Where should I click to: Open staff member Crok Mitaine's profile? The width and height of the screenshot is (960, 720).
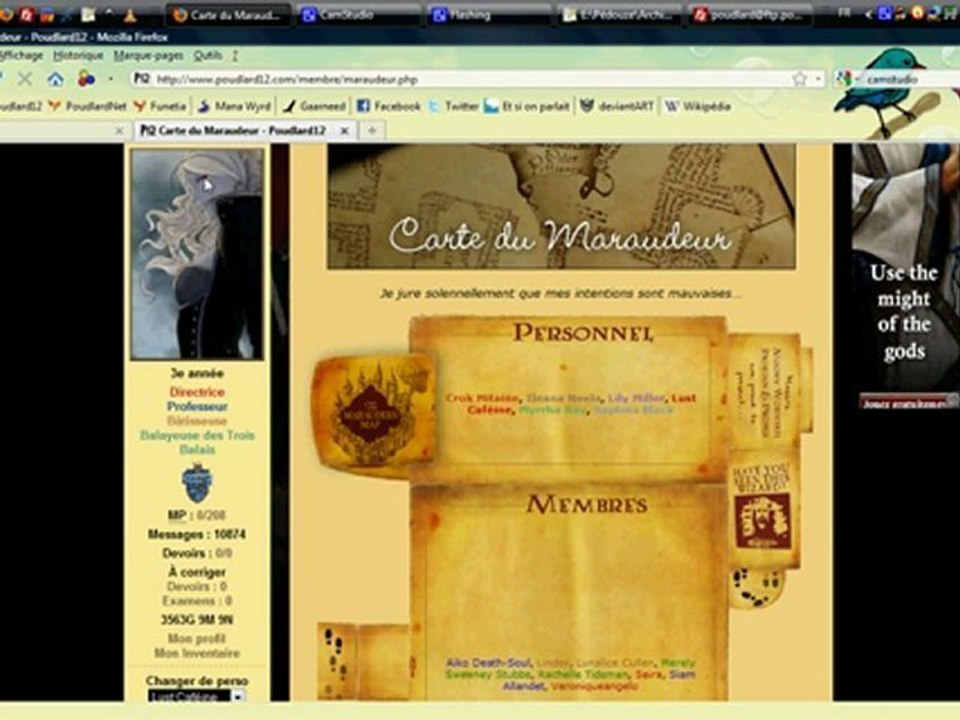[x=482, y=398]
